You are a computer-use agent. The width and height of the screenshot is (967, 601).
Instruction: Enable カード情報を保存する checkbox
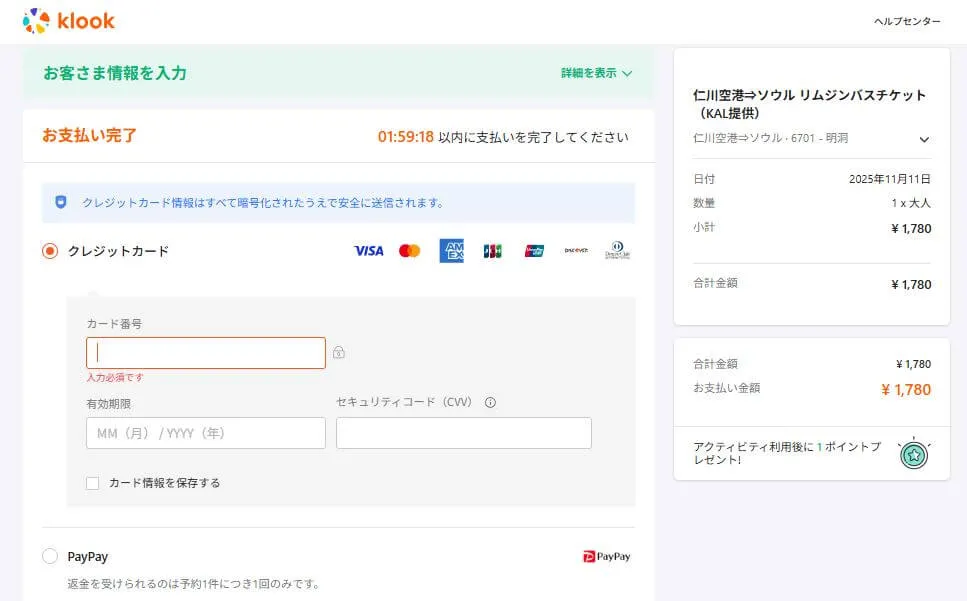[90, 482]
